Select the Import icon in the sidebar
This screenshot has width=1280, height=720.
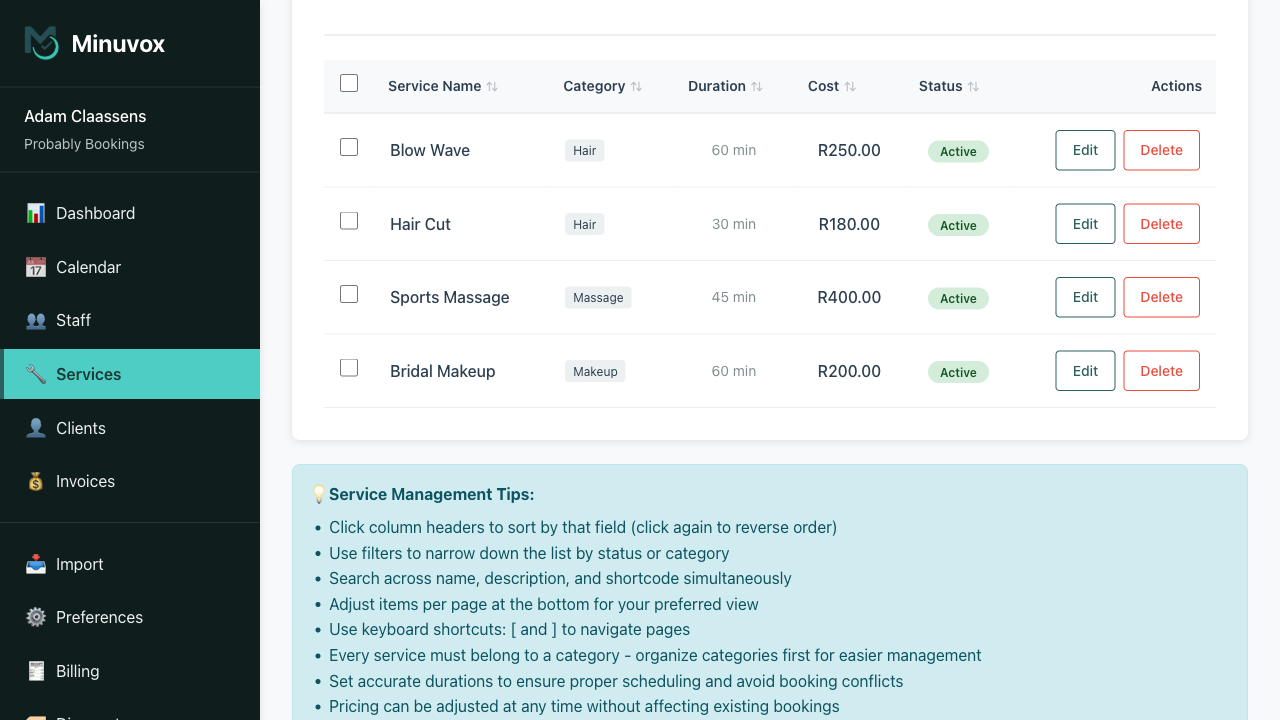point(37,564)
